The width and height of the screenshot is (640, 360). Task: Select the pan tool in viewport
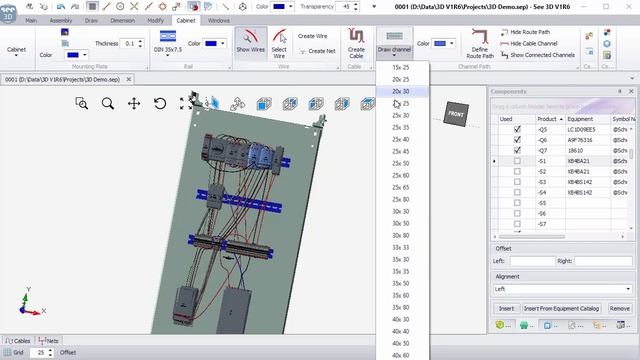(134, 103)
